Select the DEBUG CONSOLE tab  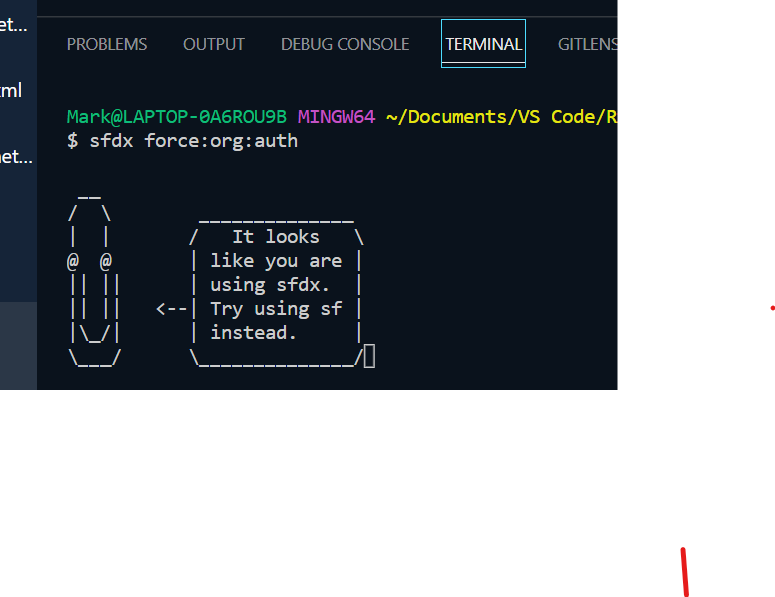tap(345, 44)
